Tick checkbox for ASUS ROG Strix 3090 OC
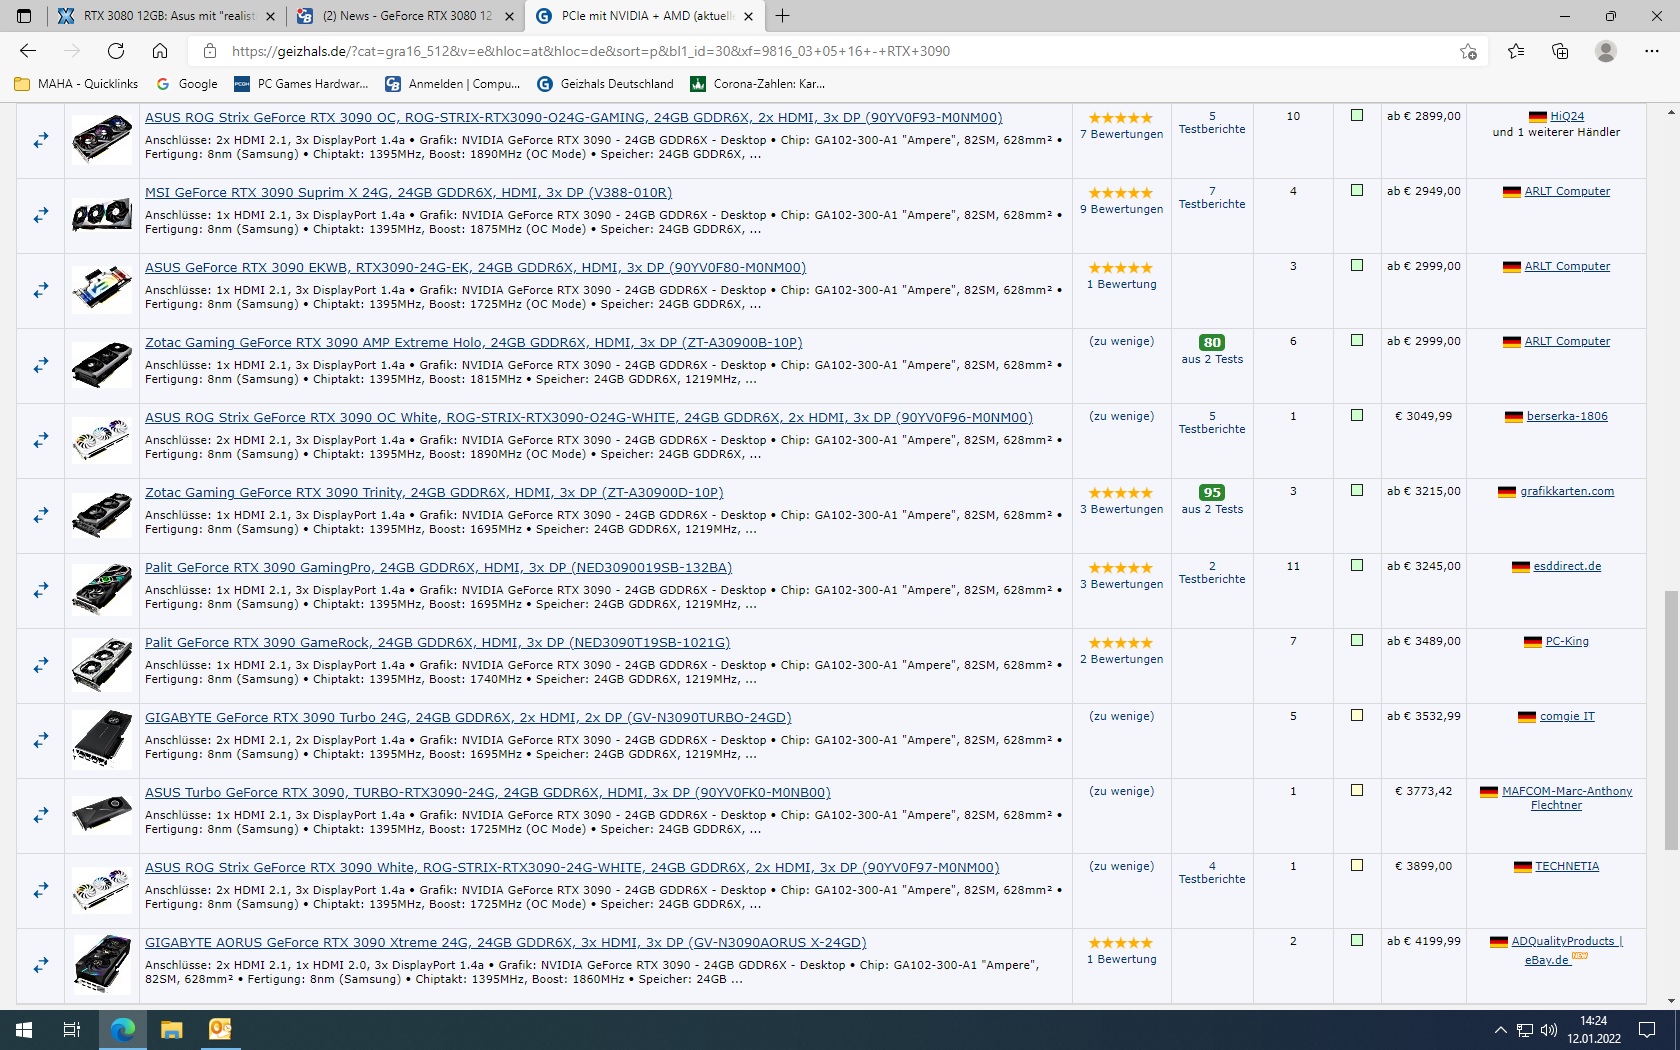The width and height of the screenshot is (1680, 1050). 1357,116
